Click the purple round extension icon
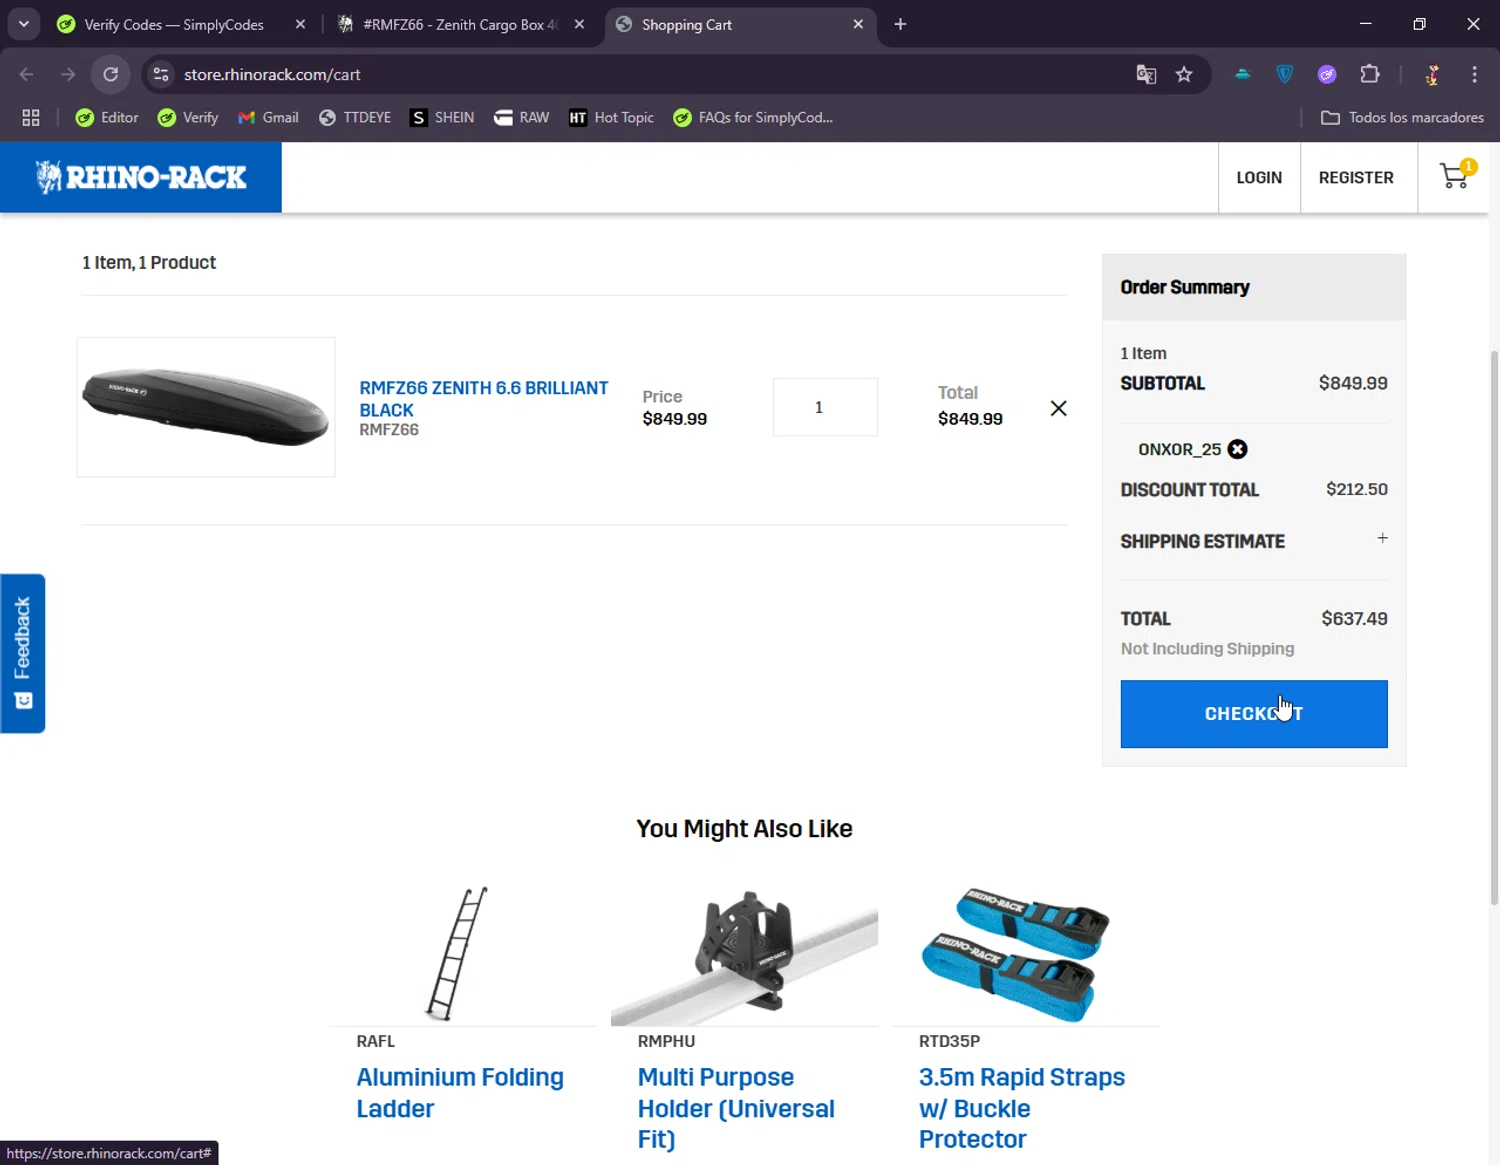The height and width of the screenshot is (1165, 1500). [x=1327, y=74]
